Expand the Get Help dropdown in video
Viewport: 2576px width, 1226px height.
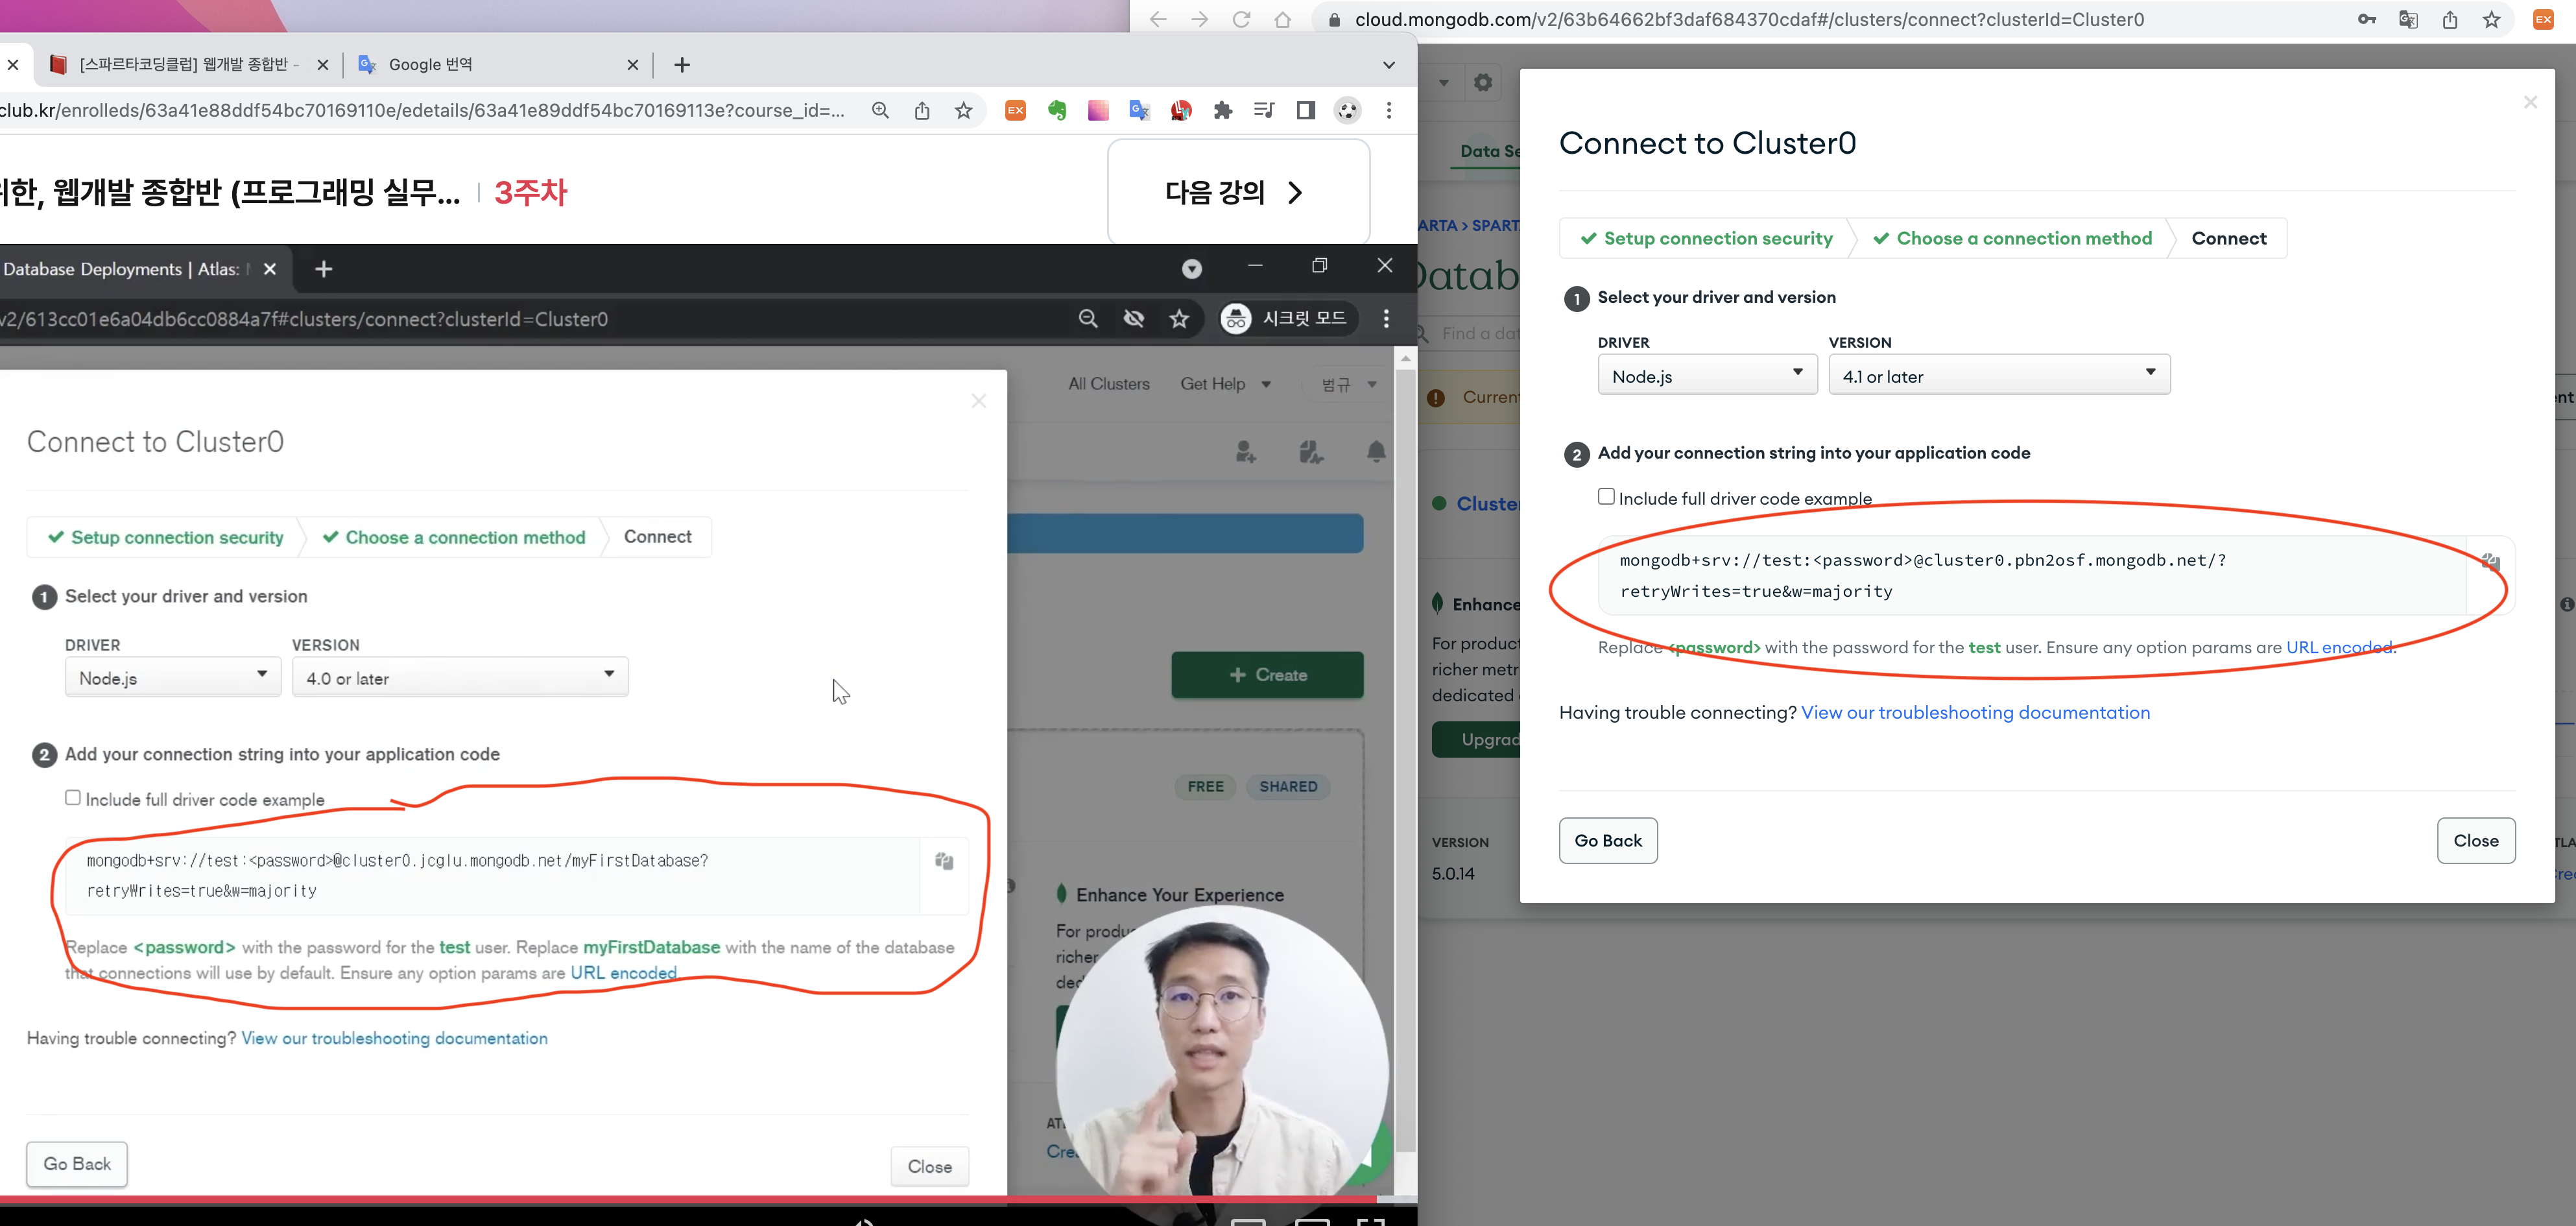click(1225, 384)
